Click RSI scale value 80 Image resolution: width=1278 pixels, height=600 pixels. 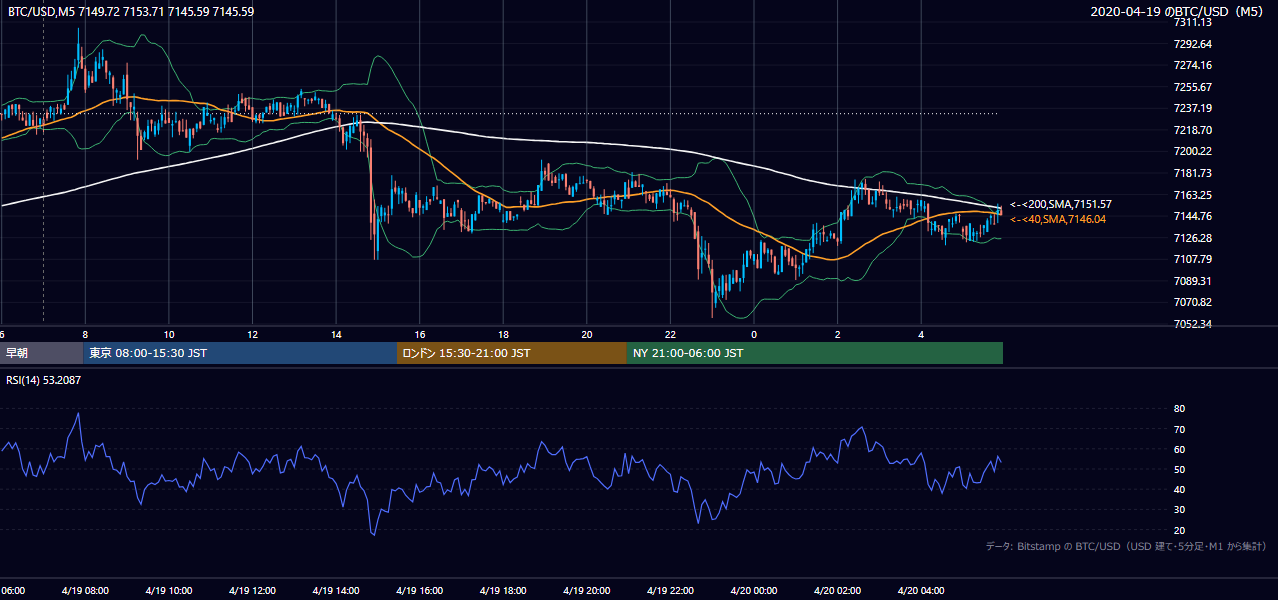pyautogui.click(x=1179, y=409)
